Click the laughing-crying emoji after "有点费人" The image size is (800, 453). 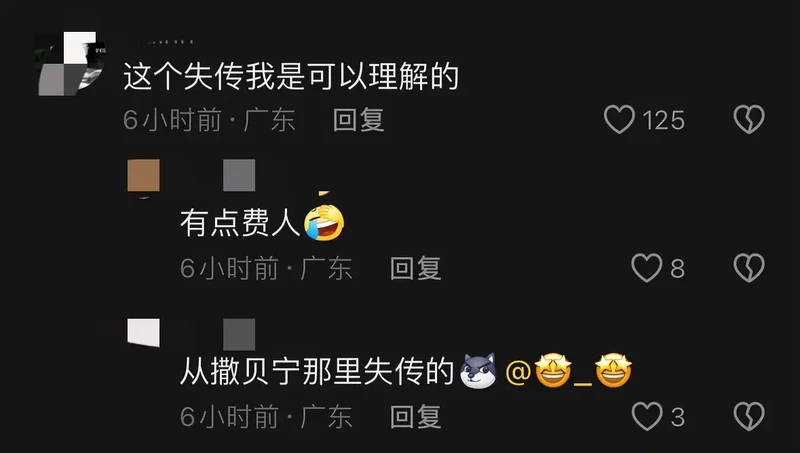tap(323, 223)
